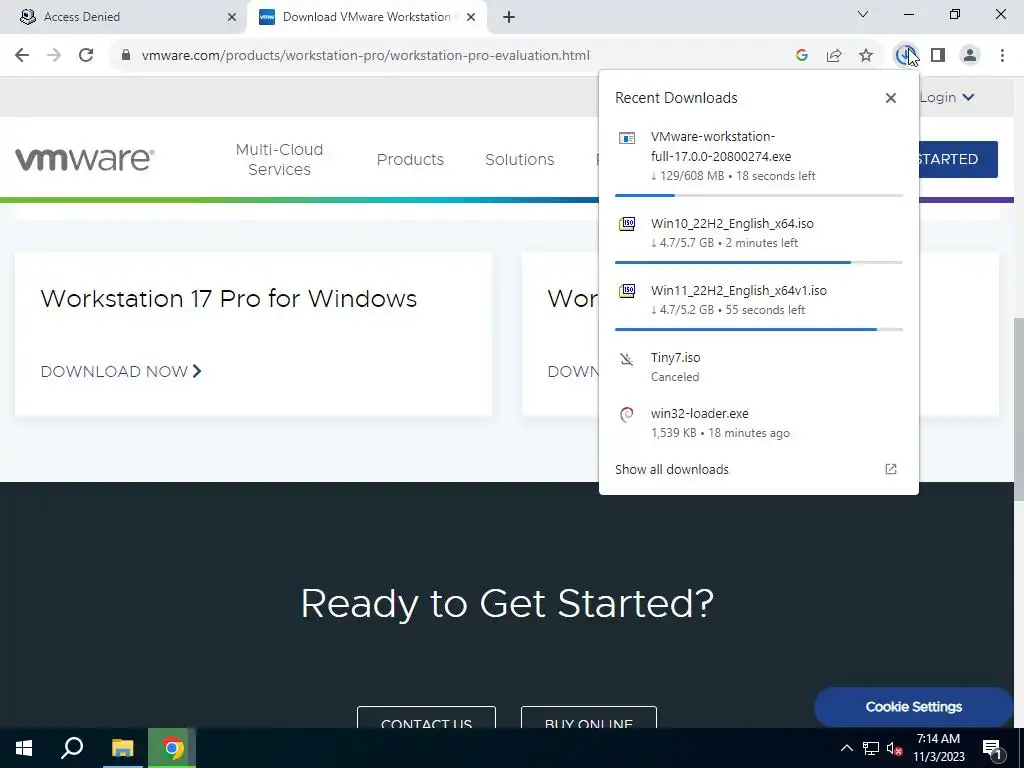The image size is (1024, 768).
Task: Click the VMware-workstation exe file icon
Action: pyautogui.click(x=627, y=138)
